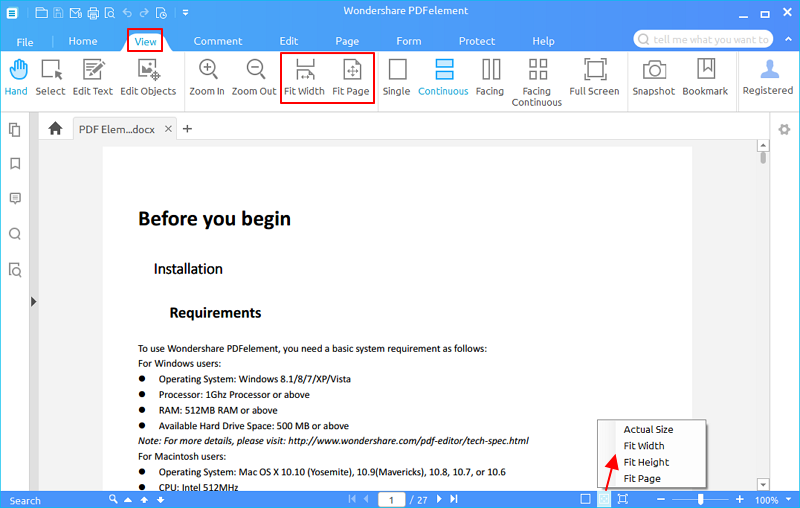Click the Print icon in quick toolbar
The image size is (800, 508).
click(93, 13)
